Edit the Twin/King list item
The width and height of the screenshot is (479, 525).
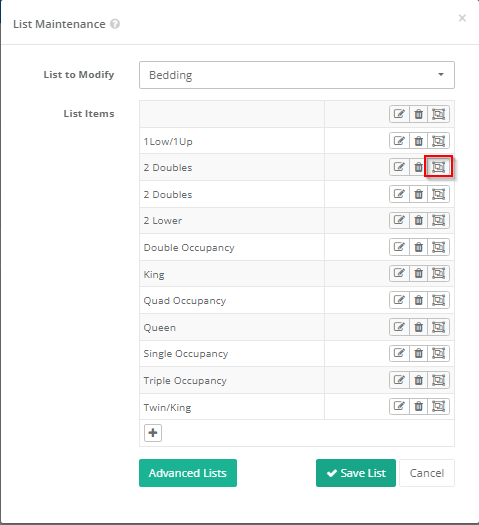pos(399,406)
